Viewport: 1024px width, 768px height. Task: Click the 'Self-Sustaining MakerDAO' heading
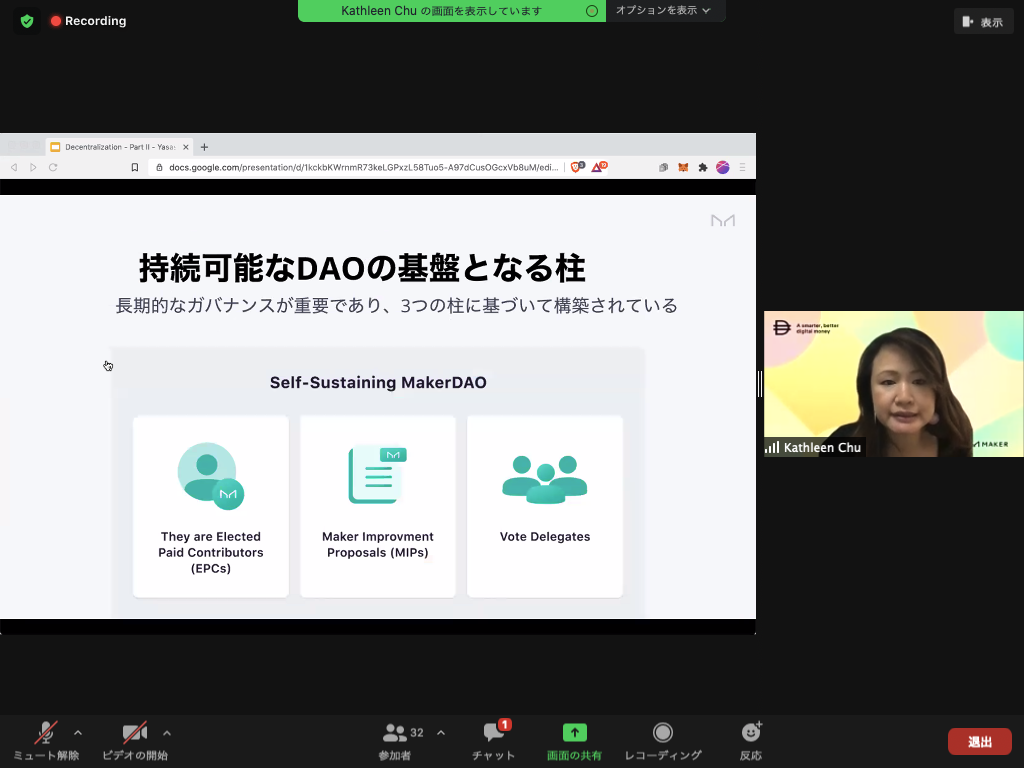click(378, 382)
